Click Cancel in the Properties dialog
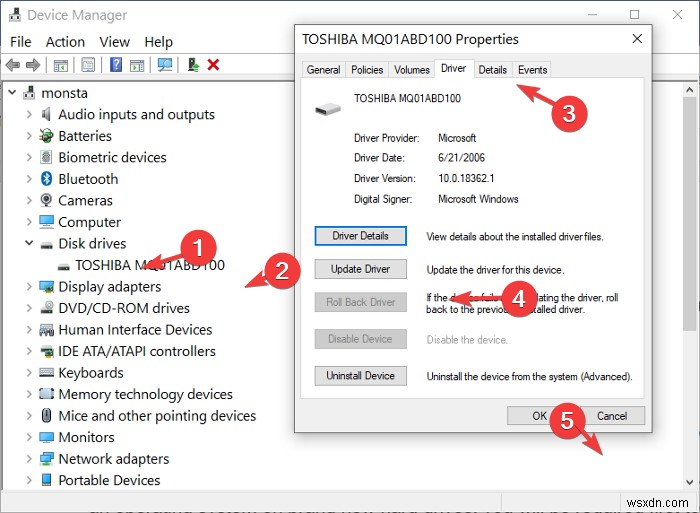The image size is (700, 513). click(612, 416)
